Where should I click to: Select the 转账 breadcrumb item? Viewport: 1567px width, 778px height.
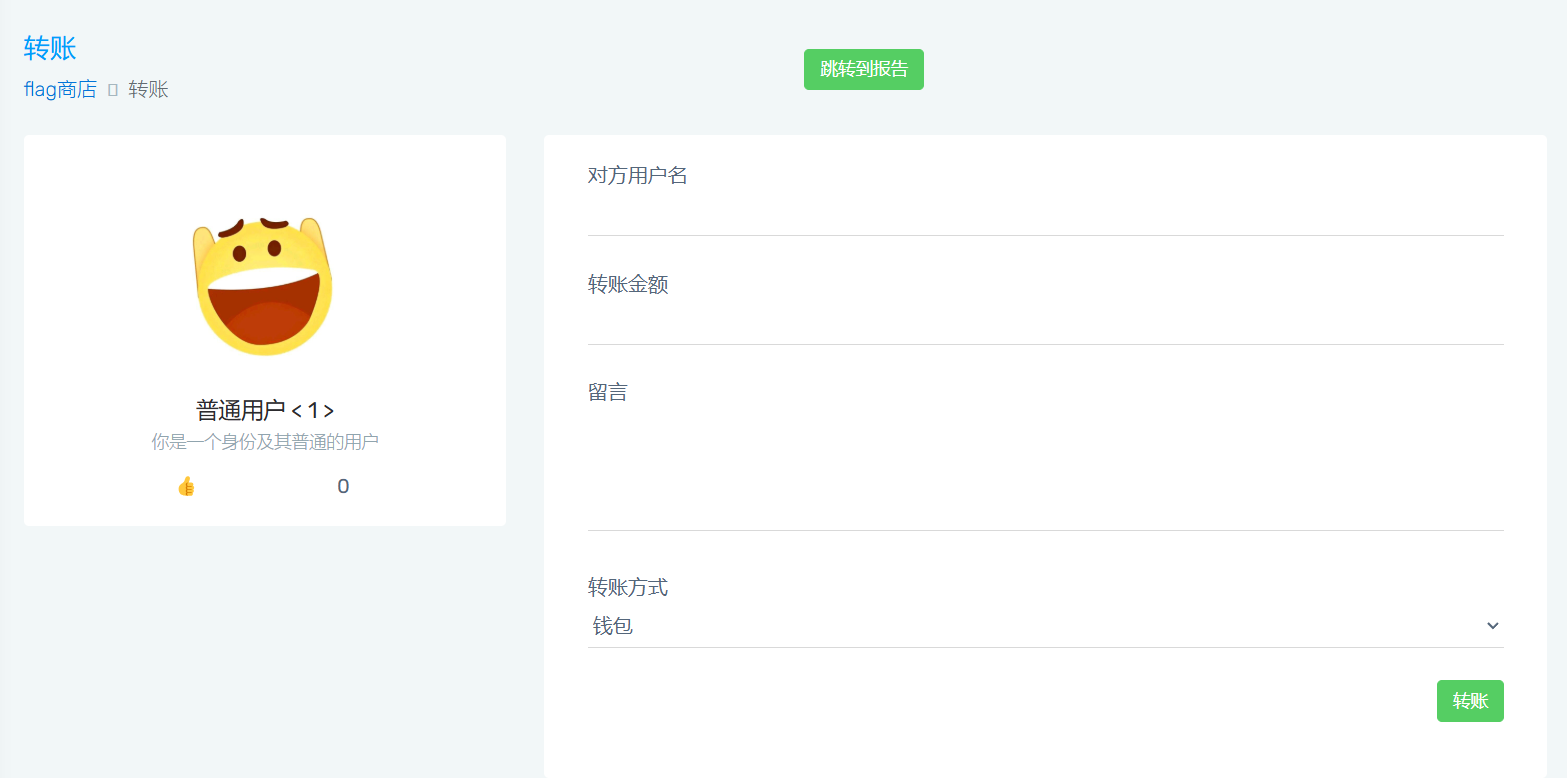(148, 89)
